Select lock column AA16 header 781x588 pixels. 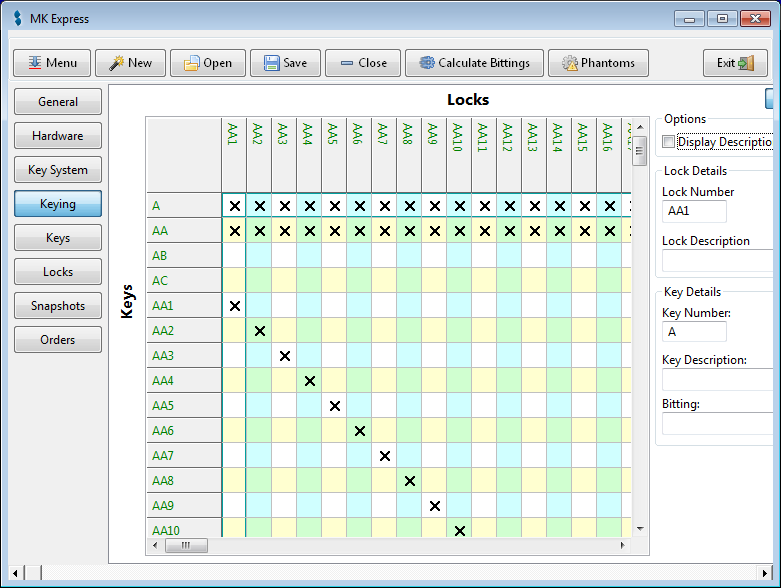(x=610, y=155)
